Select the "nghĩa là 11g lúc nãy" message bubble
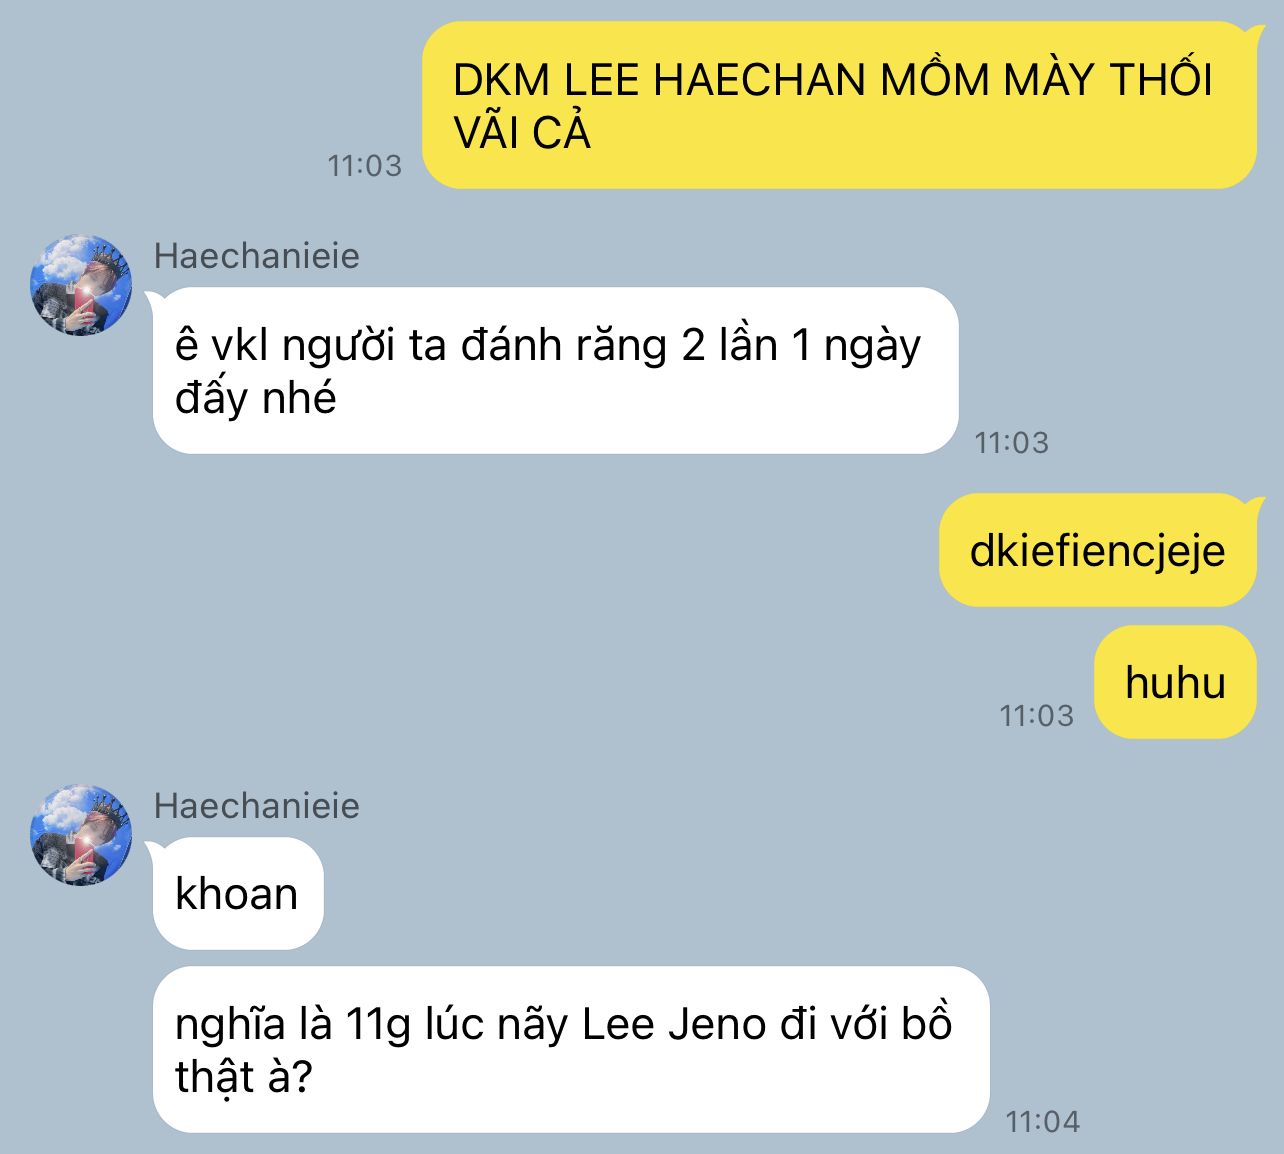 click(x=571, y=1050)
